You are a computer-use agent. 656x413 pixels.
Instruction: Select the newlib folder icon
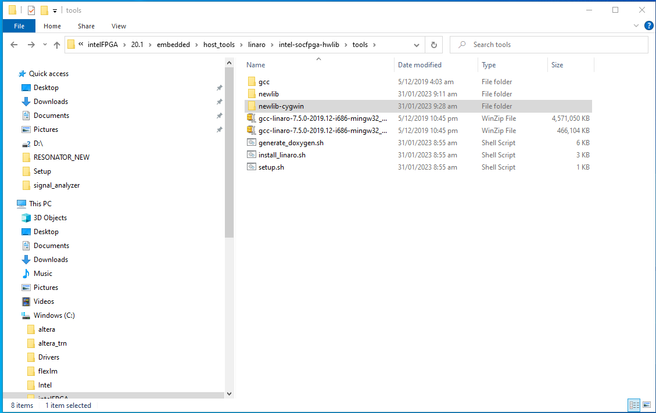click(251, 94)
